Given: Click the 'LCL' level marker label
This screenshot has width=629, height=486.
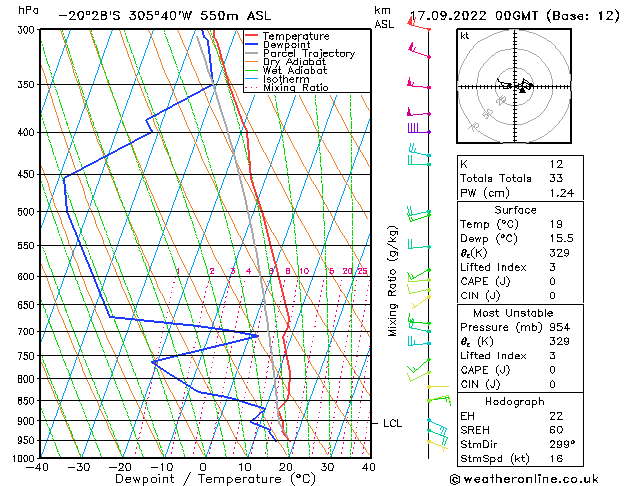Looking at the screenshot, I should pos(392,423).
